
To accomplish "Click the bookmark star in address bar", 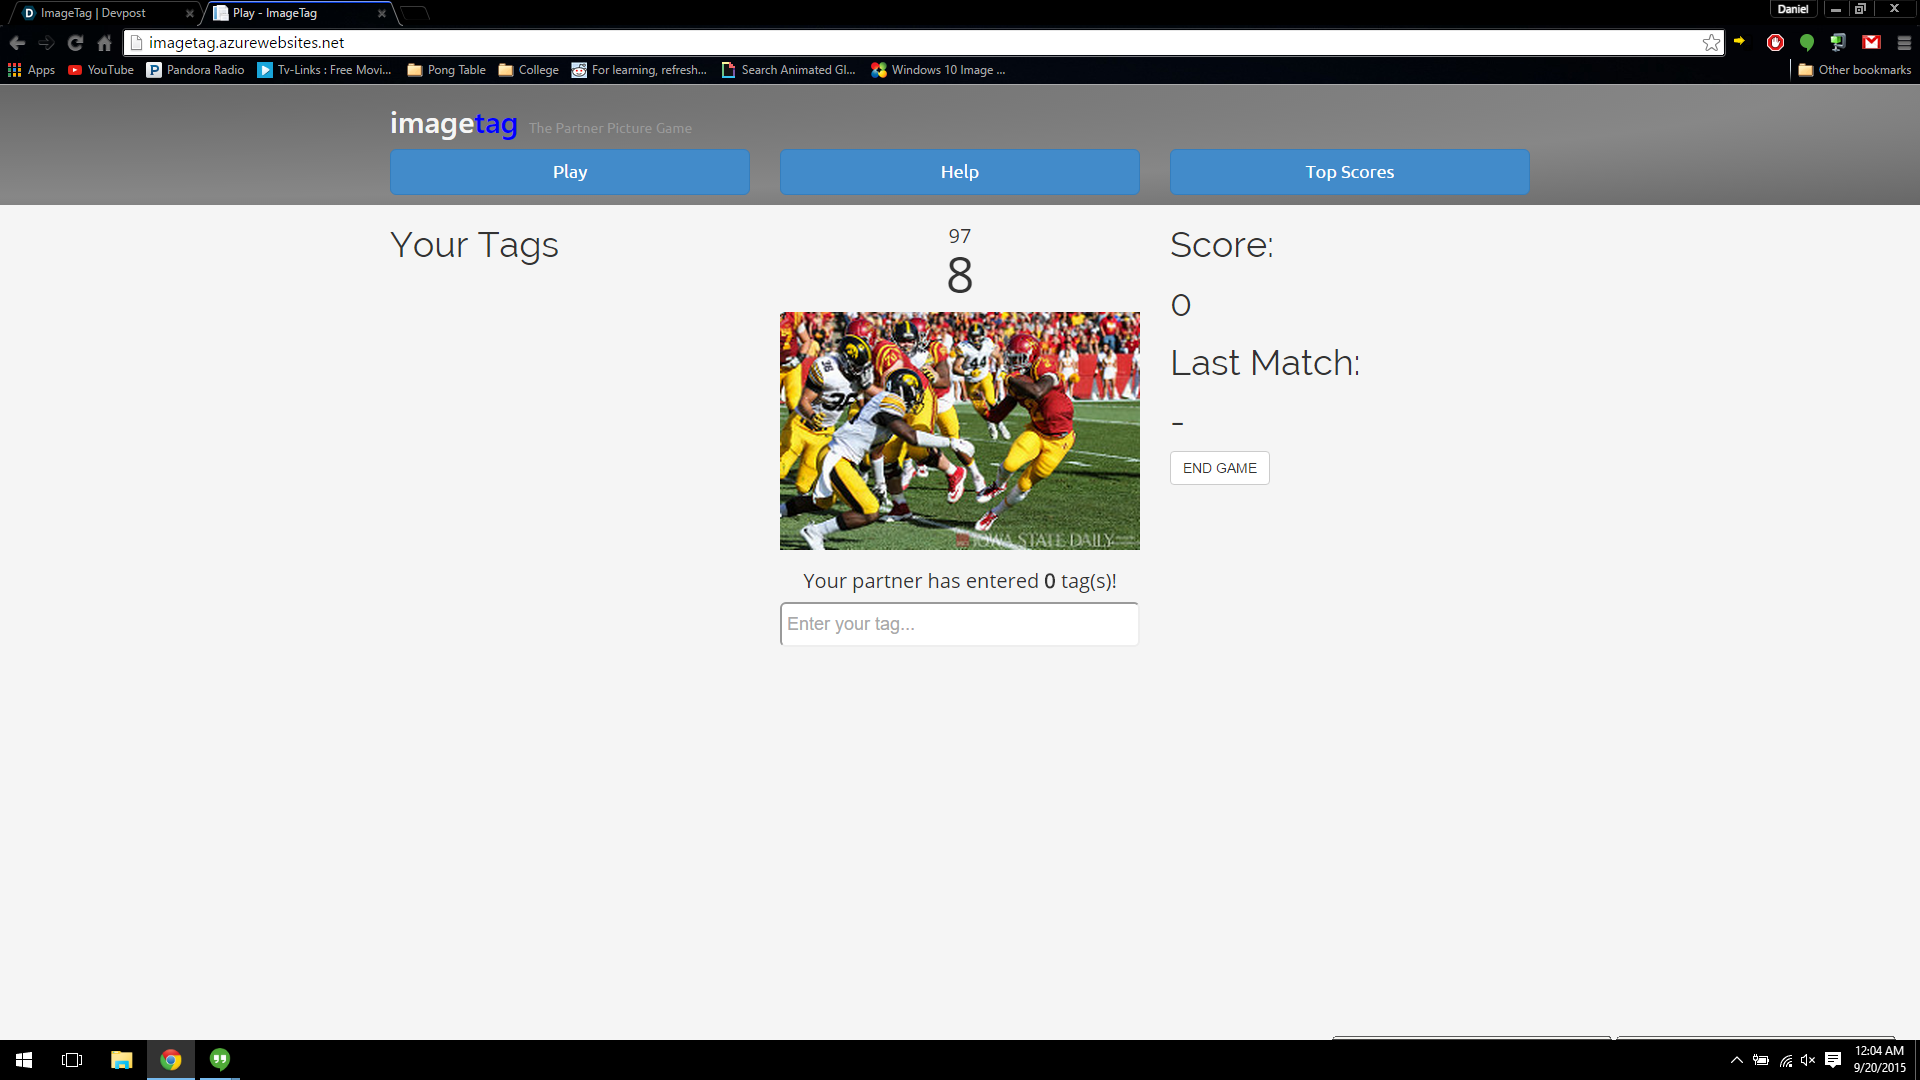I will click(1711, 43).
